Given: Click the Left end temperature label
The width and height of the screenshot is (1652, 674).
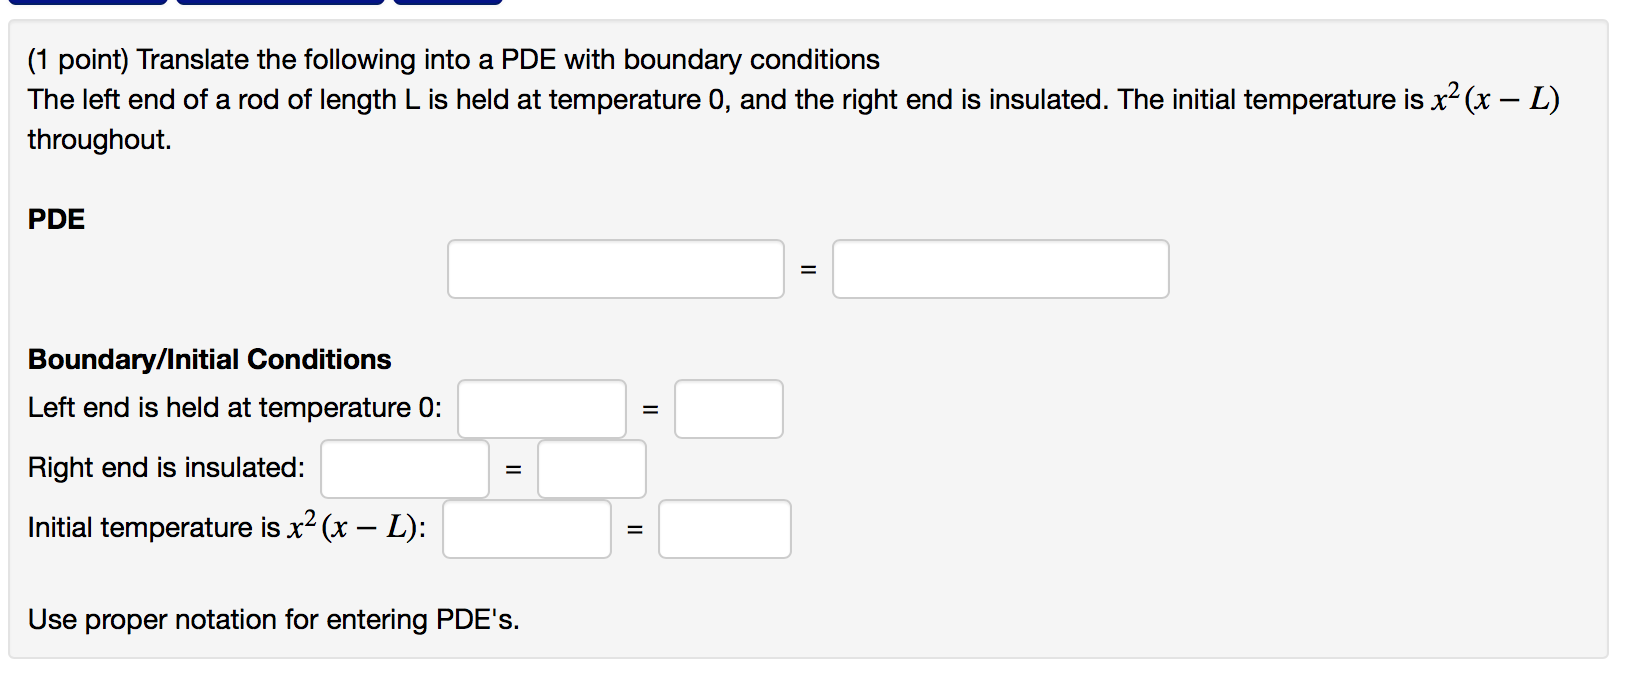Looking at the screenshot, I should [x=234, y=407].
